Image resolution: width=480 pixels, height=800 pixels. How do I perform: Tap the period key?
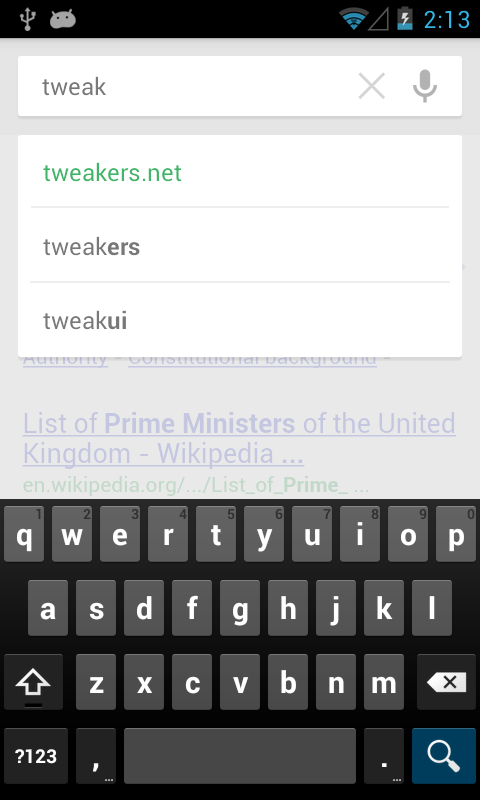(x=384, y=755)
